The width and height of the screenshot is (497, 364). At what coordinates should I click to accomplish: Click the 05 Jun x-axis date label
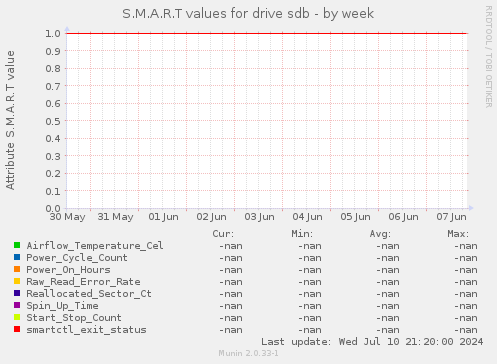(355, 217)
